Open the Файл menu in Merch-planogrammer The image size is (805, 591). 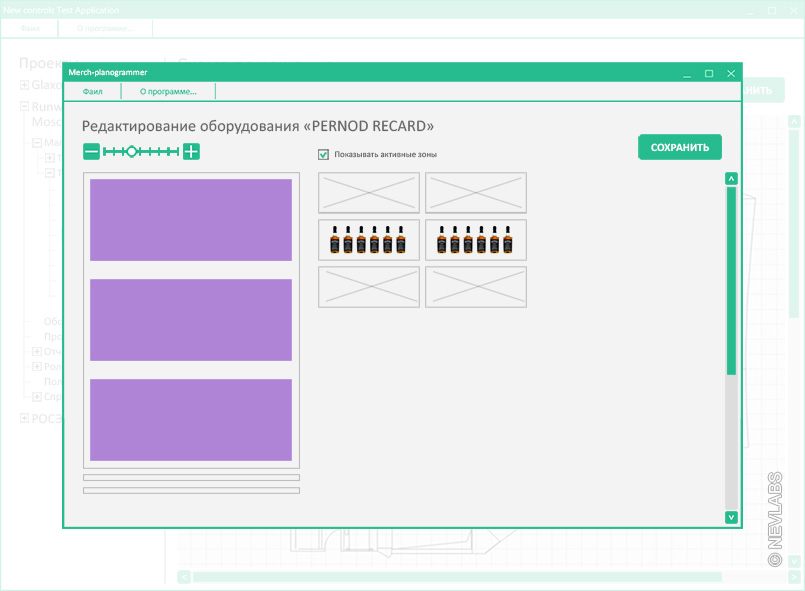click(92, 92)
